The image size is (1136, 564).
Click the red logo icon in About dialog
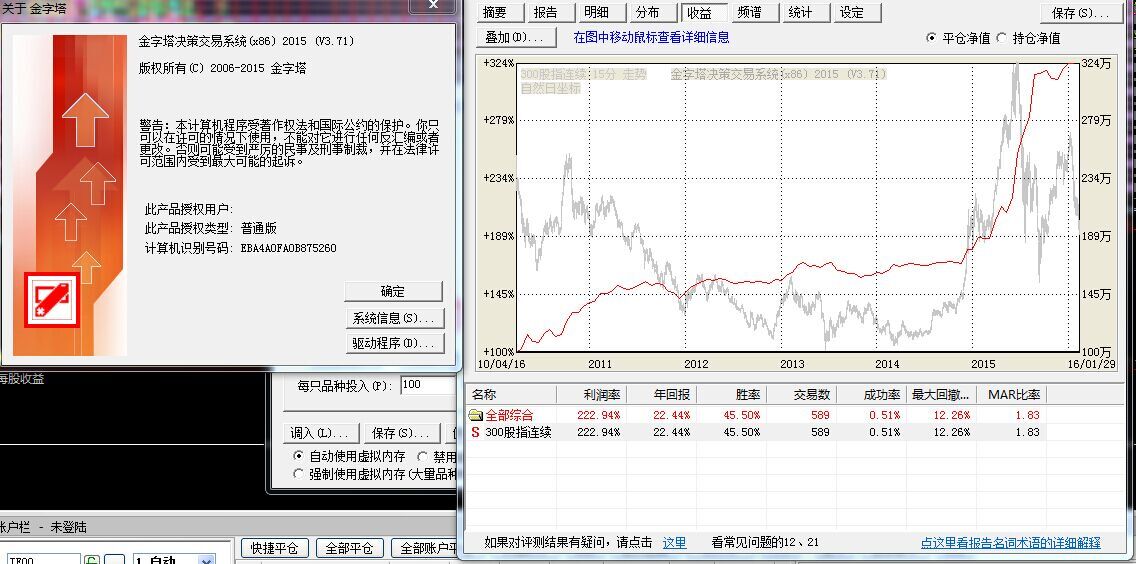[x=51, y=300]
